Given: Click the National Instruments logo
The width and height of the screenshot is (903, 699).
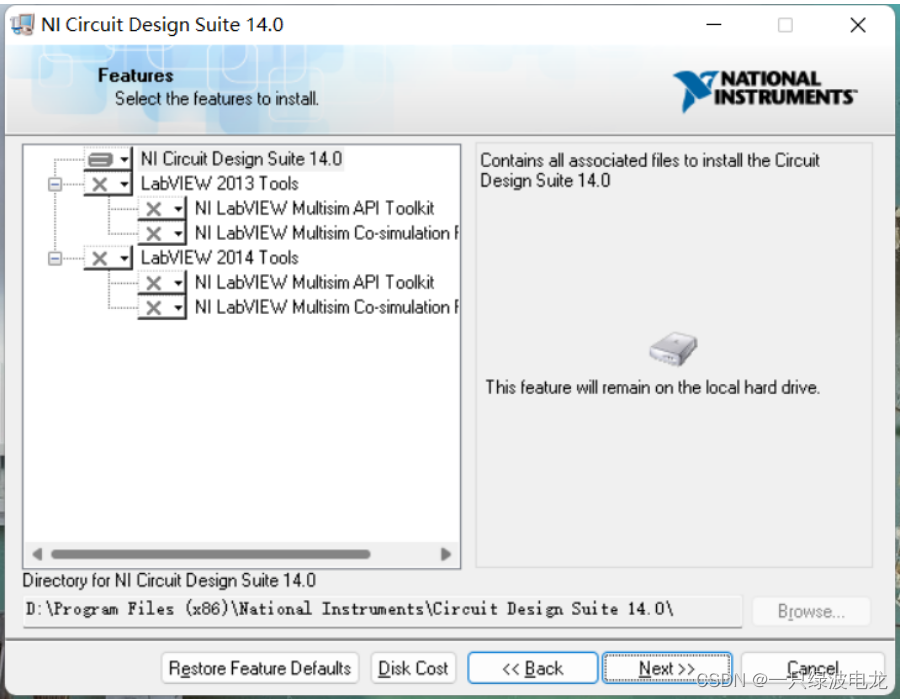Looking at the screenshot, I should [x=765, y=90].
